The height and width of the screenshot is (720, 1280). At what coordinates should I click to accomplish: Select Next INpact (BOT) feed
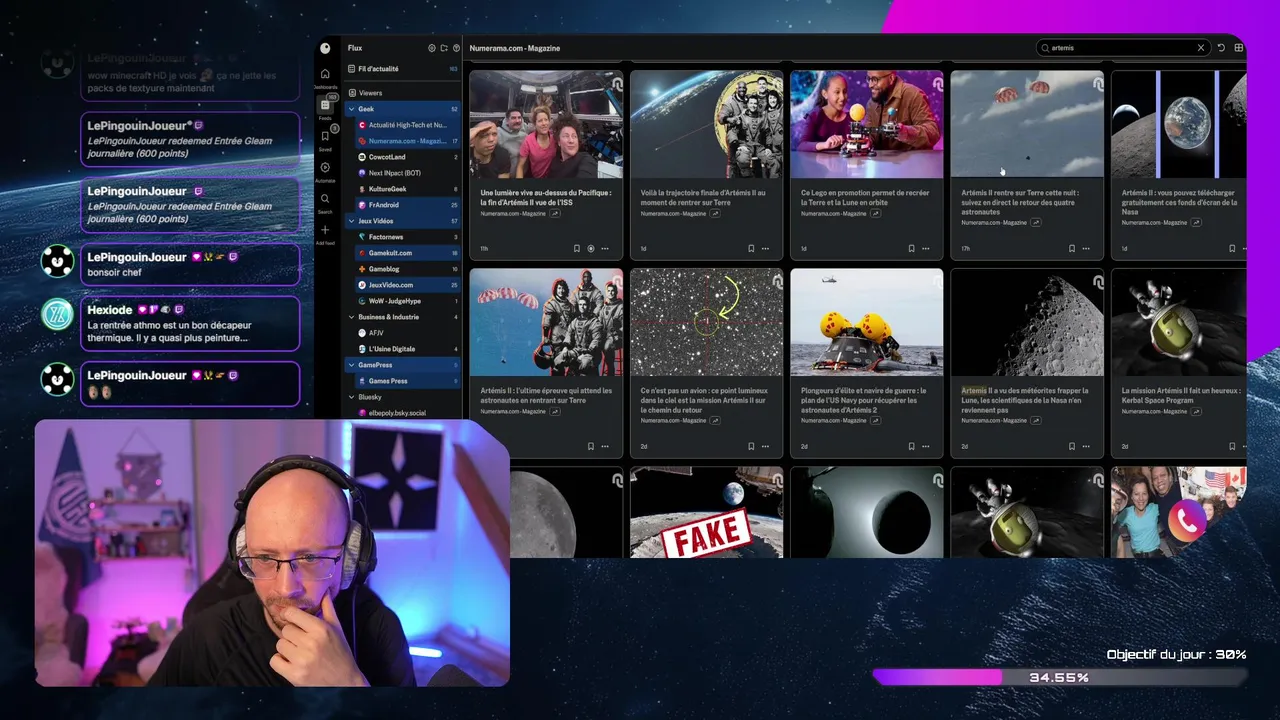[x=408, y=173]
